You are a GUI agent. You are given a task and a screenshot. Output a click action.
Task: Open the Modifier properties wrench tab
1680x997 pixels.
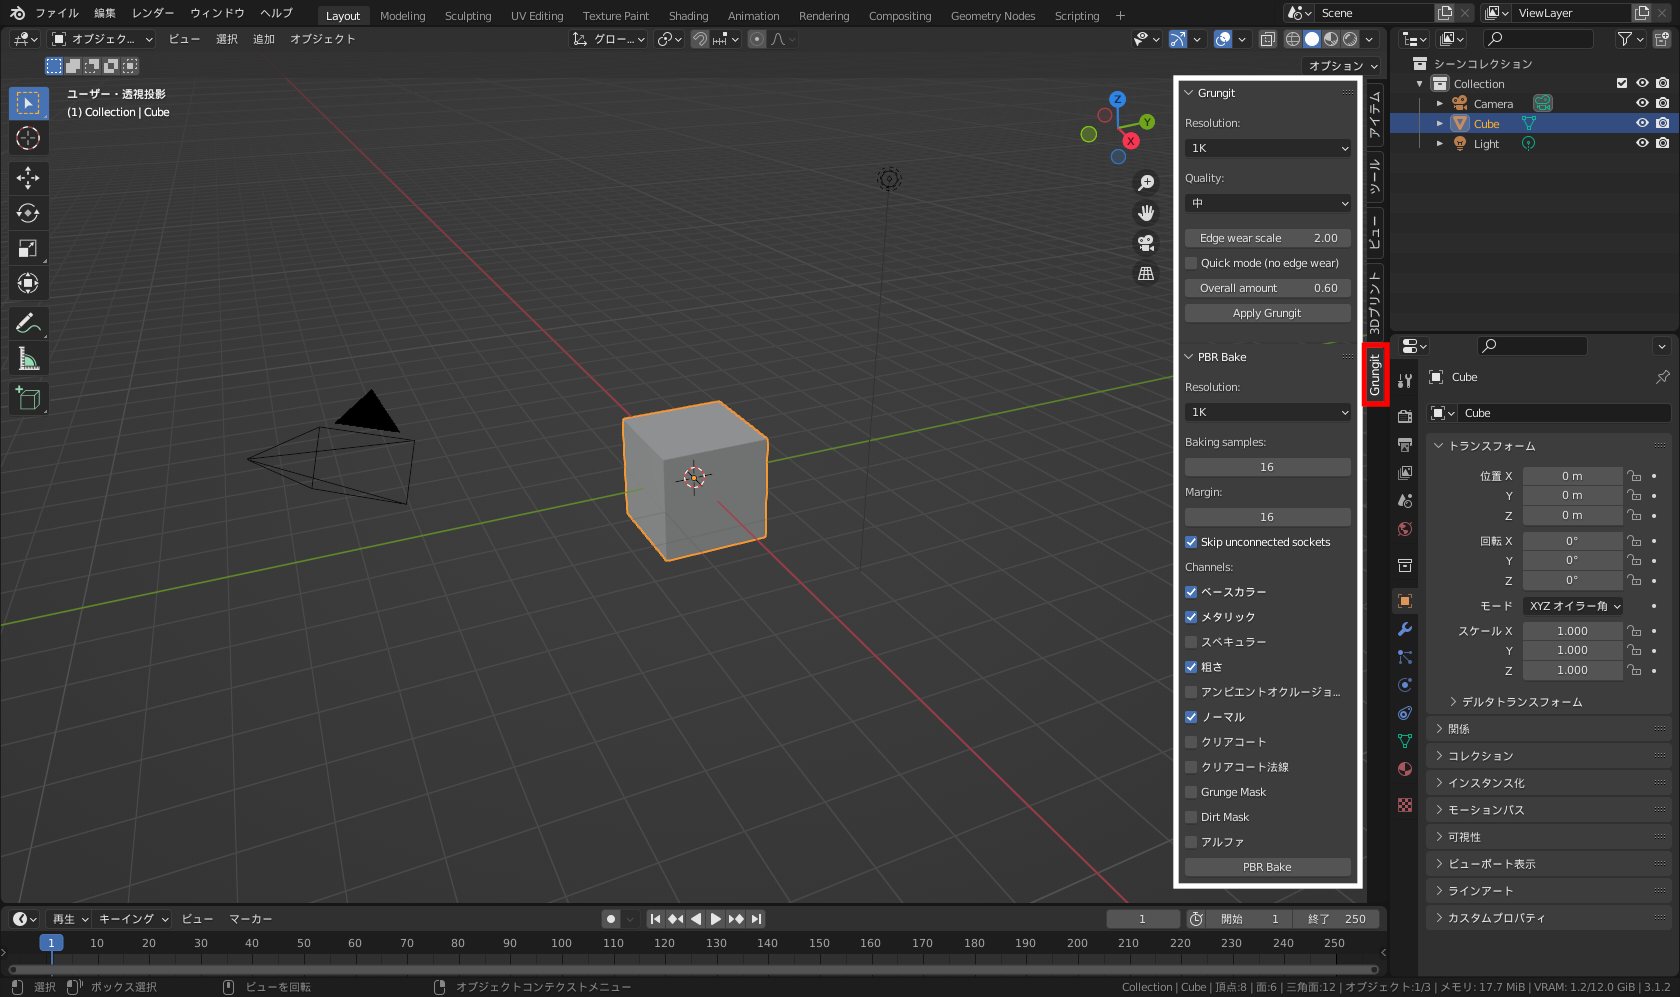tap(1405, 629)
